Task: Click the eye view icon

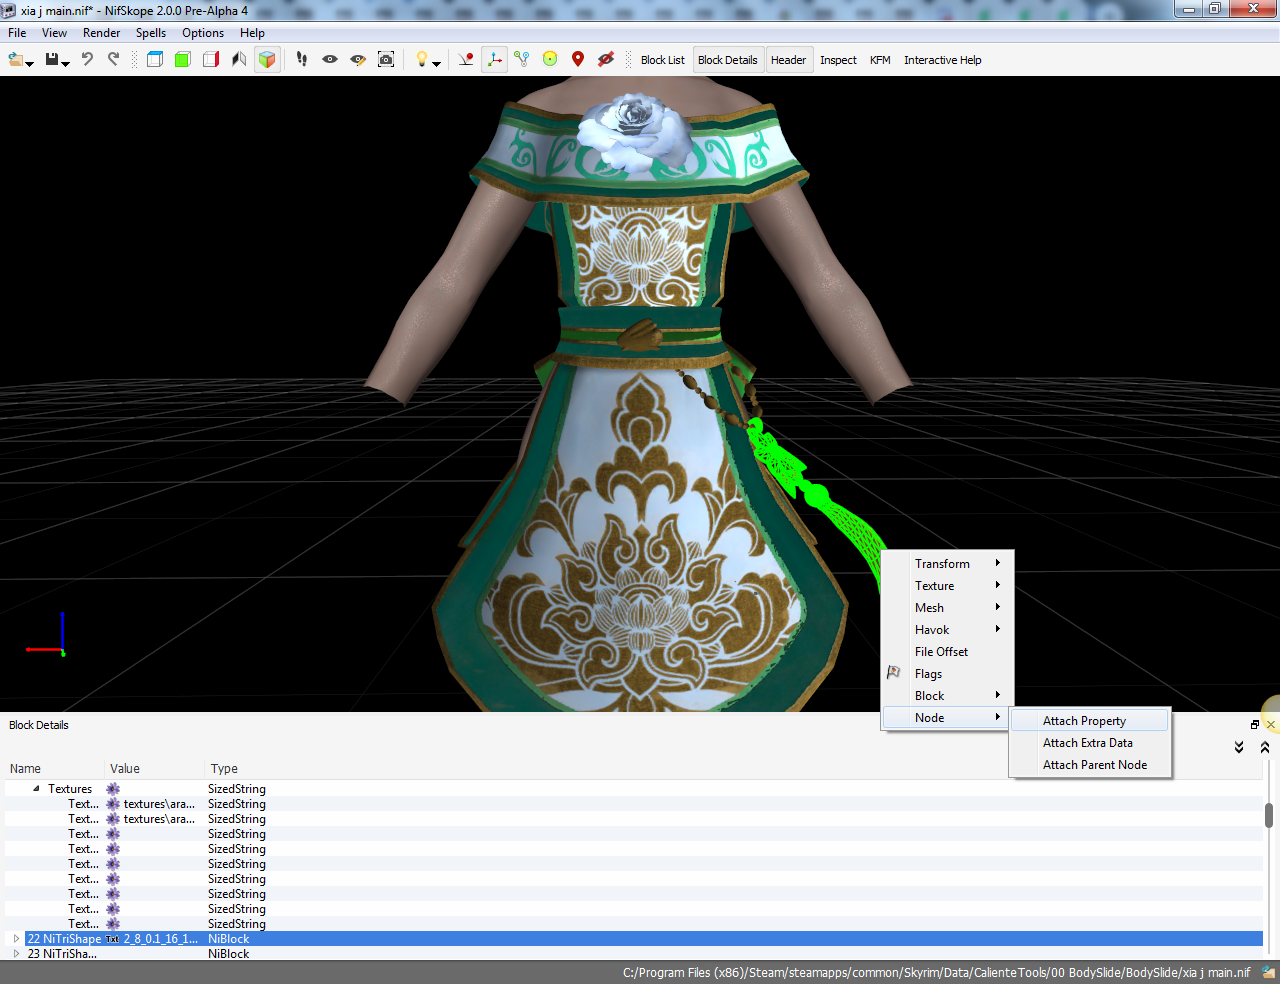Action: pyautogui.click(x=330, y=60)
